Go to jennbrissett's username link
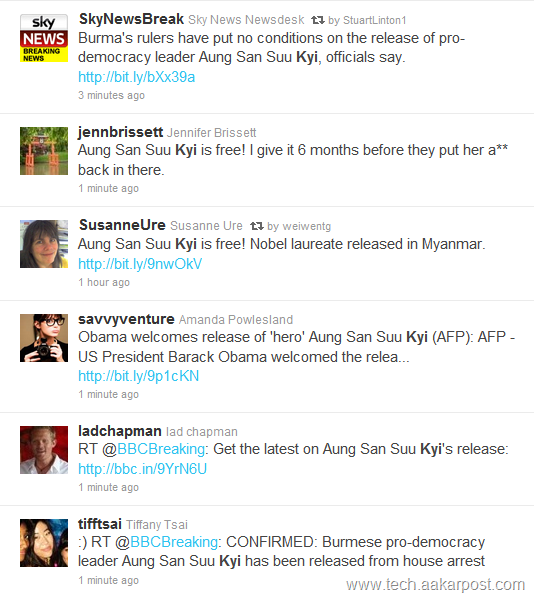This screenshot has width=534, height=595. pyautogui.click(x=120, y=132)
